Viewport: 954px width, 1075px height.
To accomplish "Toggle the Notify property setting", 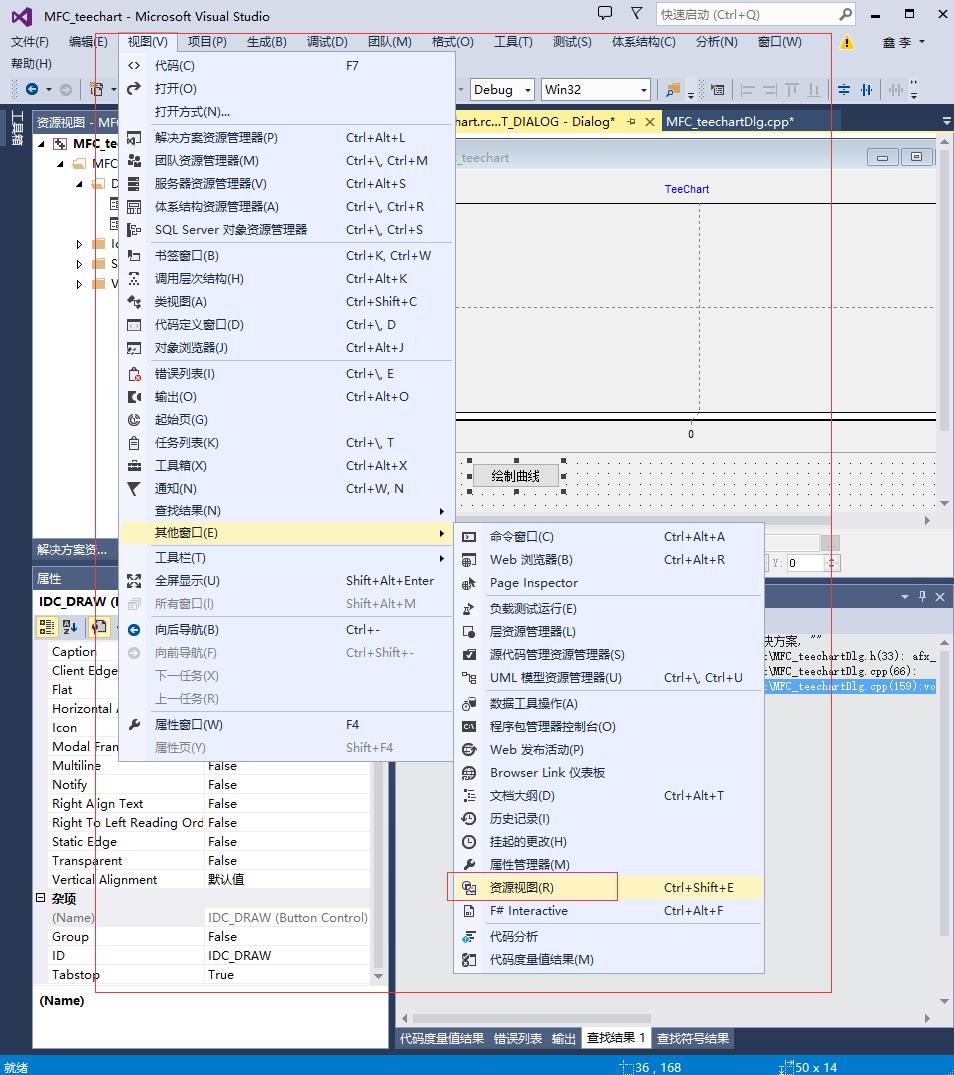I will [222, 785].
